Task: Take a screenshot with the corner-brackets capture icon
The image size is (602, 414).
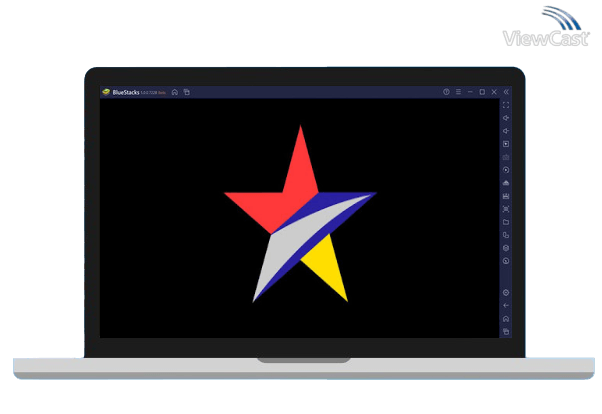Action: pos(506,209)
